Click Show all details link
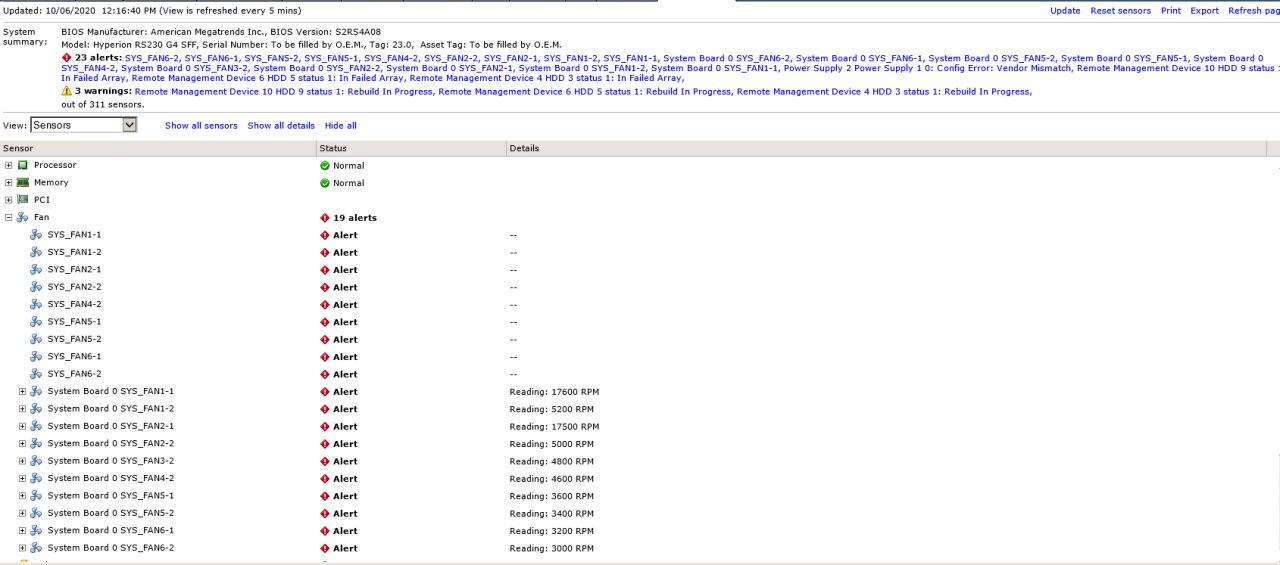The image size is (1280, 565). click(281, 126)
